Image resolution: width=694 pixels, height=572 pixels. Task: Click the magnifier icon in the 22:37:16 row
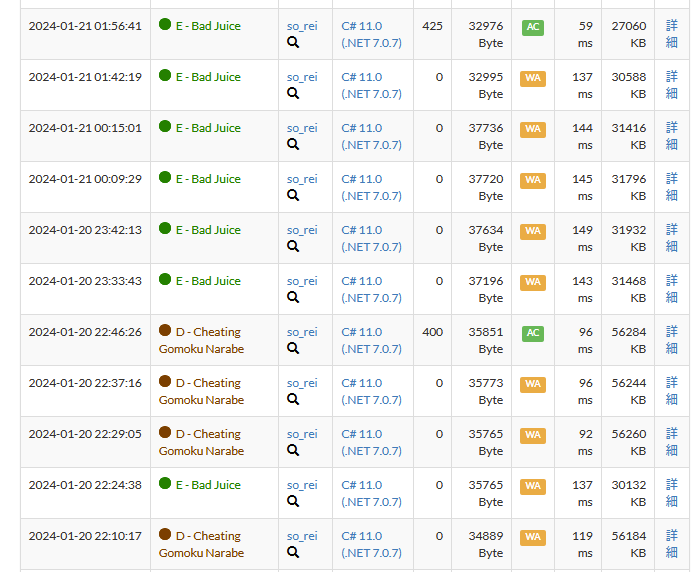click(293, 399)
